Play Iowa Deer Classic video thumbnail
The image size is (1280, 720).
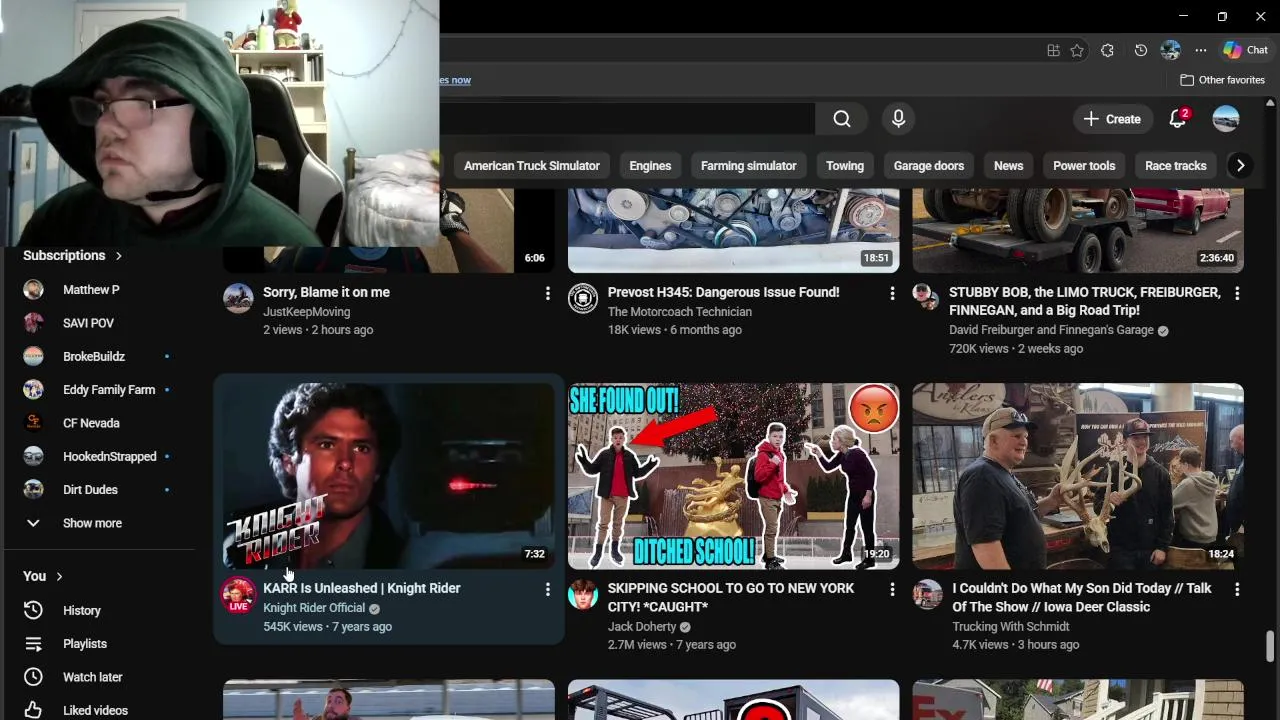[1078, 476]
